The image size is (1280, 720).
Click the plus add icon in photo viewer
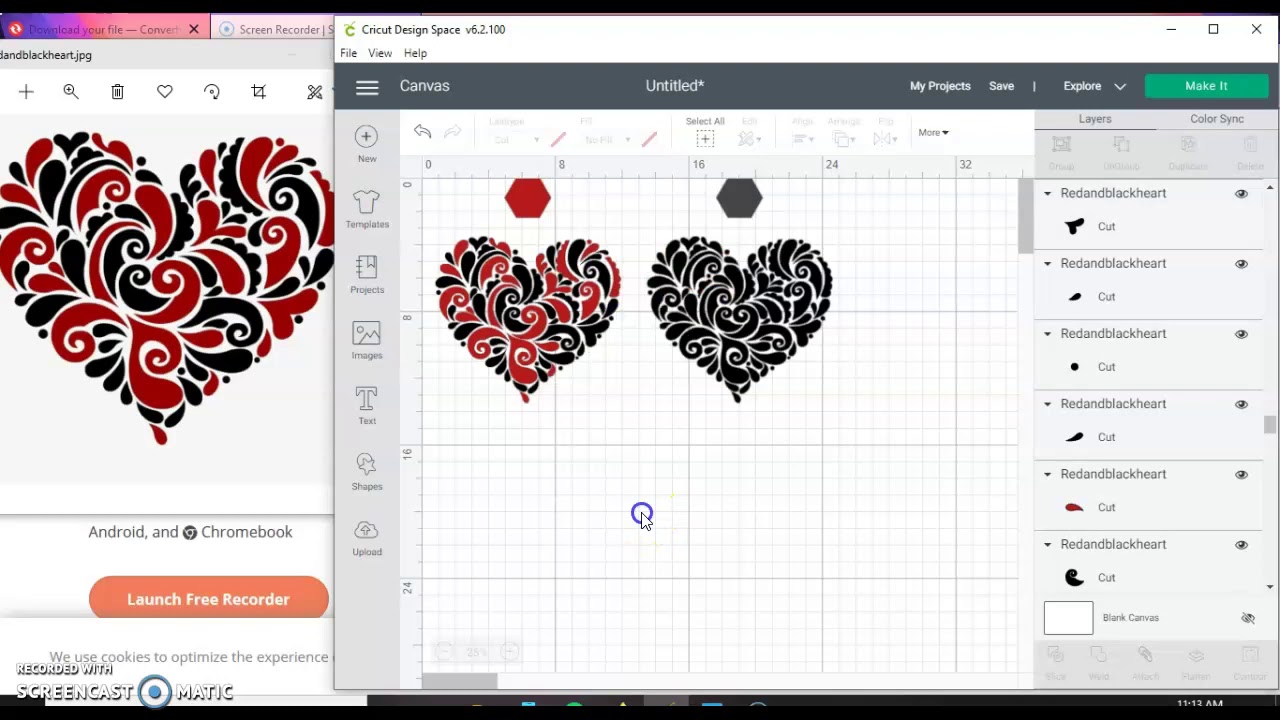(x=26, y=92)
